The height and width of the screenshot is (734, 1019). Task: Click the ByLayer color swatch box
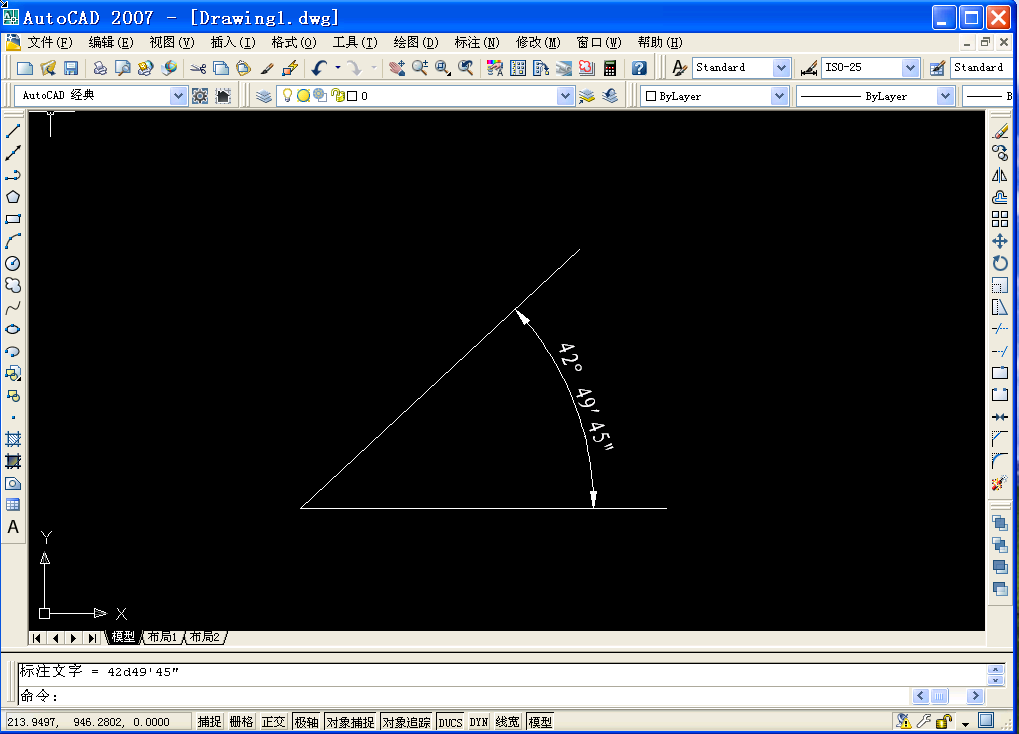[x=651, y=96]
